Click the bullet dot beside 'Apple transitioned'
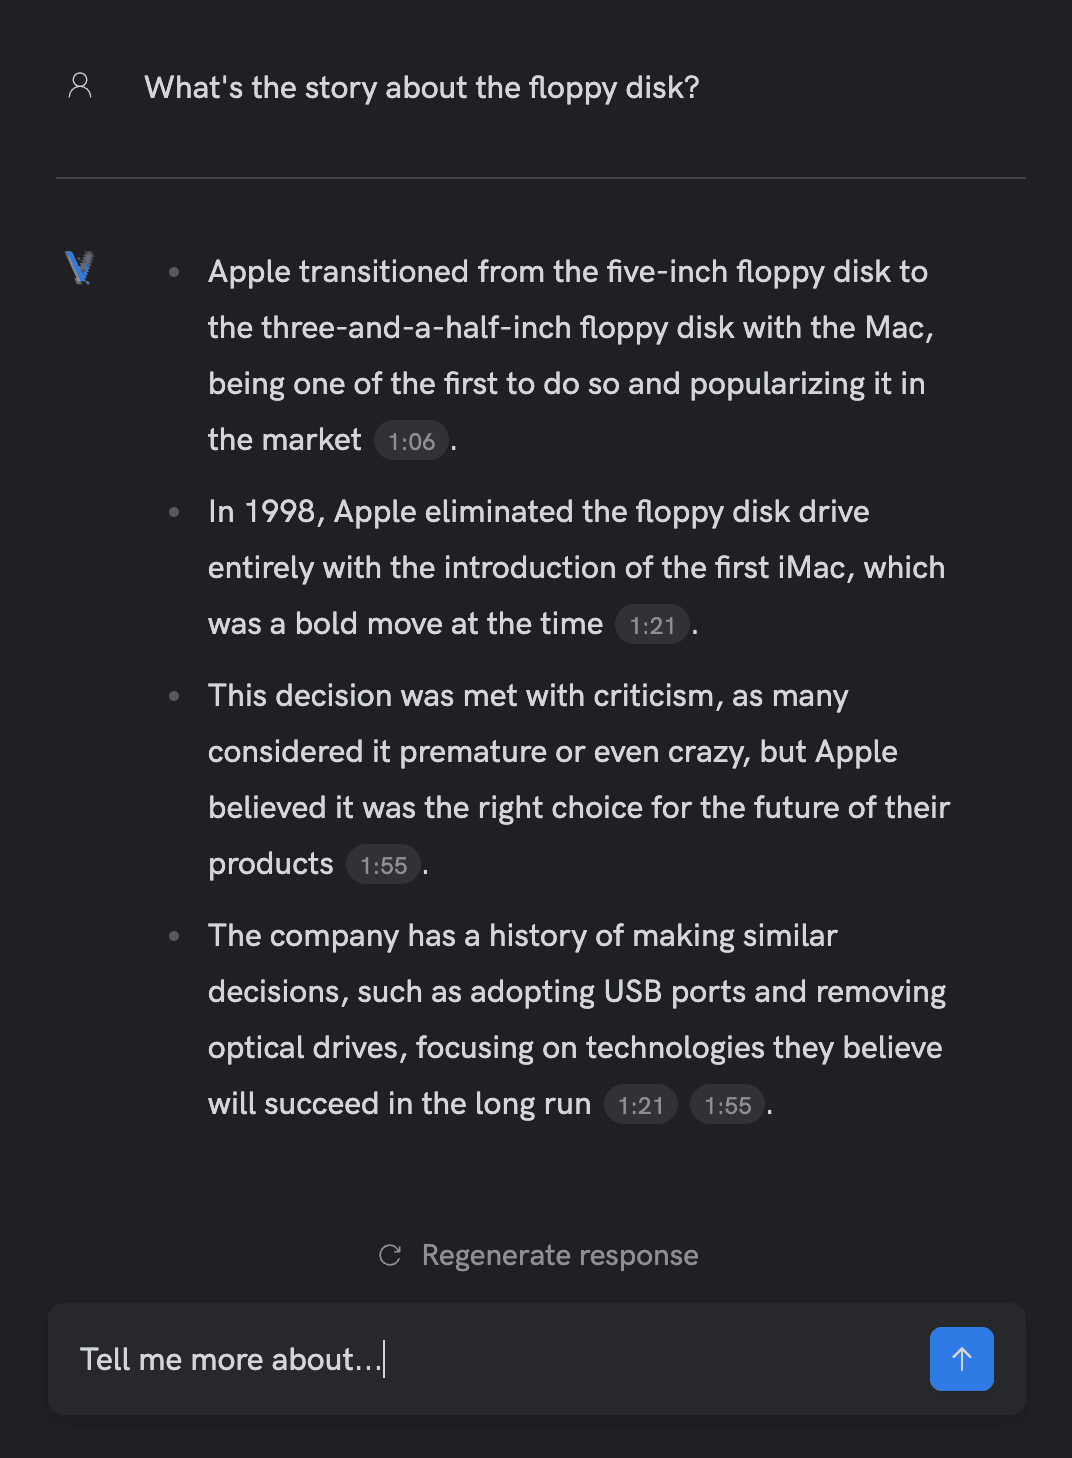 point(174,272)
